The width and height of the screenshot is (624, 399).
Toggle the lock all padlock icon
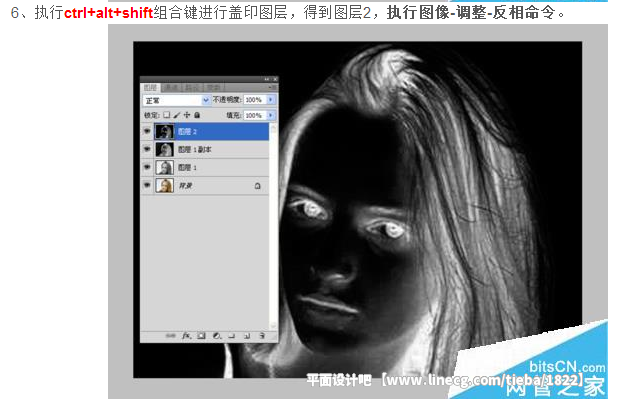click(x=197, y=115)
